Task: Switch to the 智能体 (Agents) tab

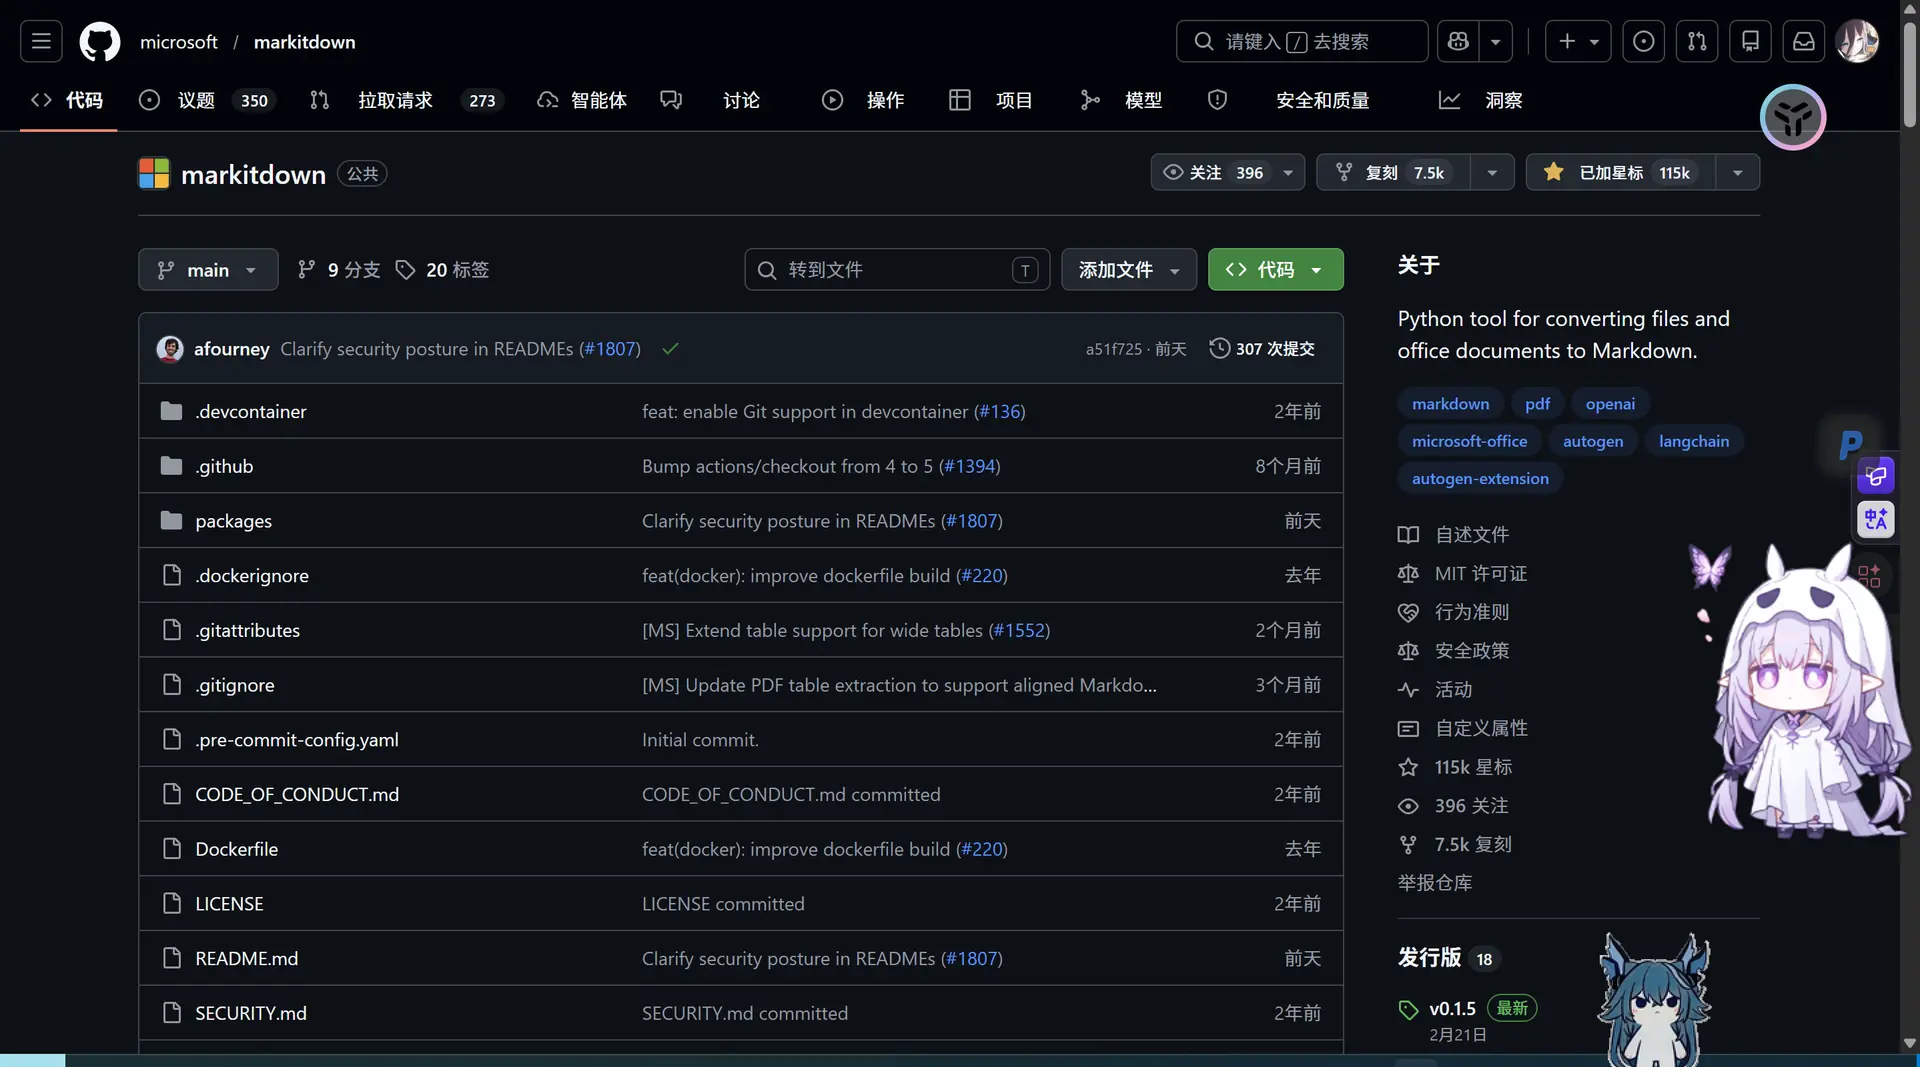Action: tap(582, 100)
